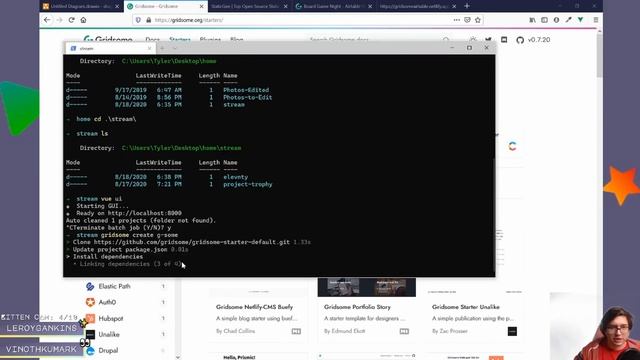Click the chat icon beside Twitter

504,40
